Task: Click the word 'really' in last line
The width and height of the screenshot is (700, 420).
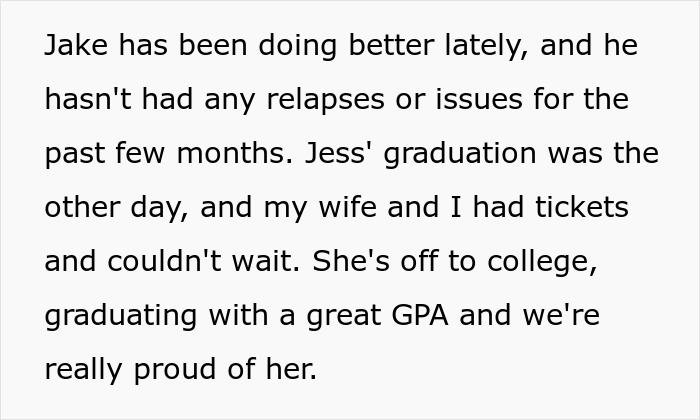Action: [x=83, y=370]
